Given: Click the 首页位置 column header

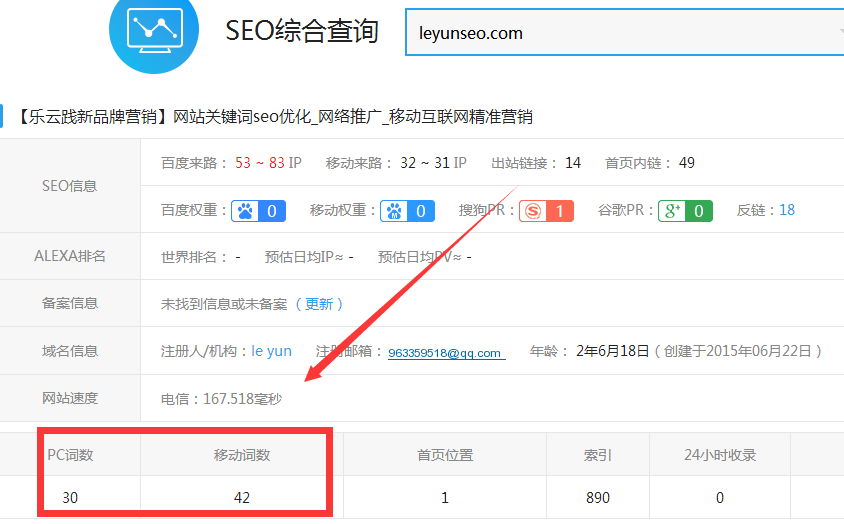Looking at the screenshot, I should (x=445, y=455).
